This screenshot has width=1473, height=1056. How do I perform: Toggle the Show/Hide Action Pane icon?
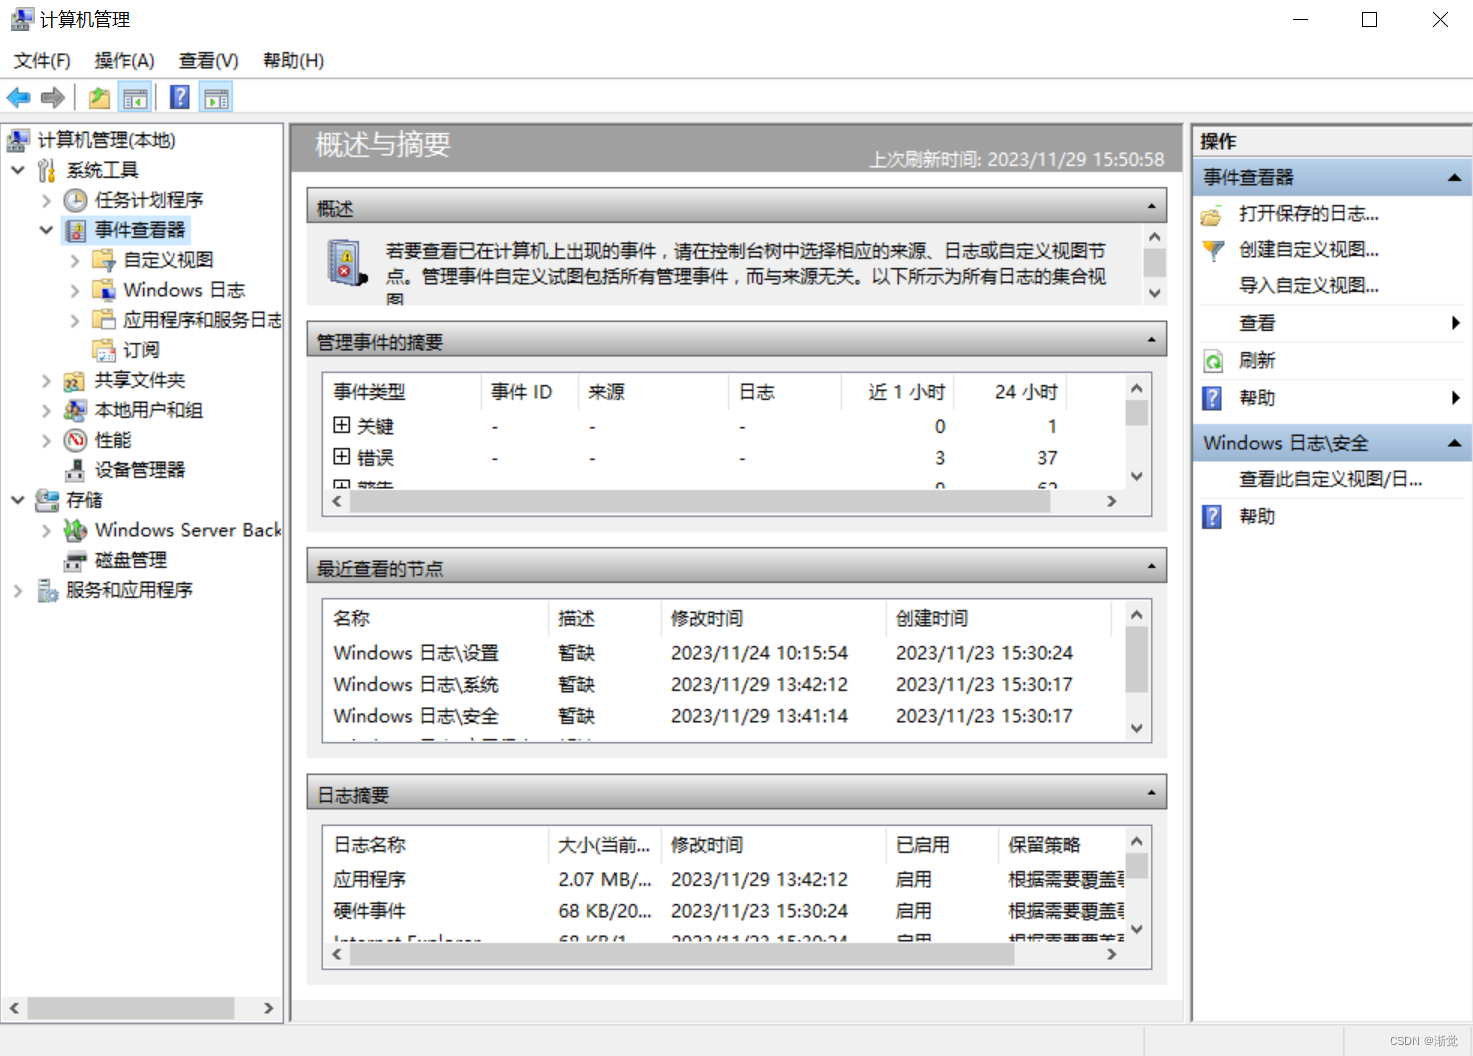pyautogui.click(x=216, y=98)
